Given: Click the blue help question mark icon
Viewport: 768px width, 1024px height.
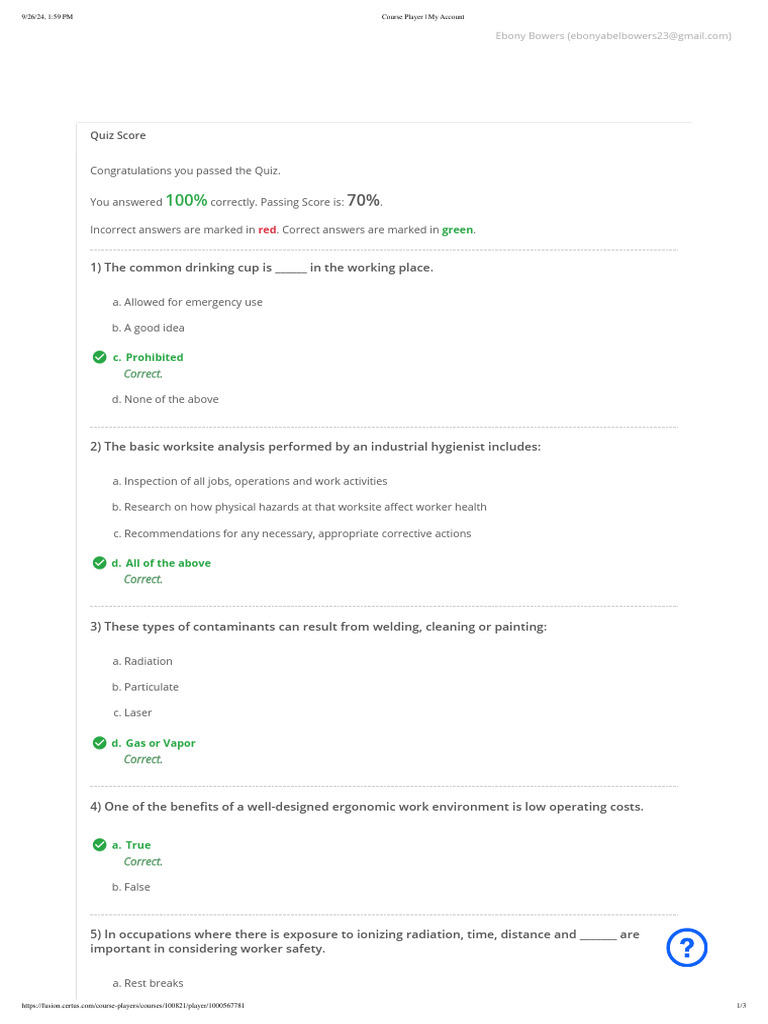Looking at the screenshot, I should pos(687,948).
